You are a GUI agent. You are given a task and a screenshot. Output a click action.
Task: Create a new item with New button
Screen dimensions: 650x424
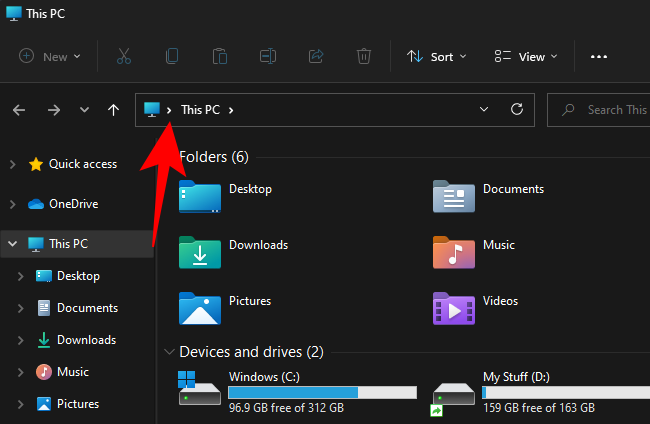[44, 57]
